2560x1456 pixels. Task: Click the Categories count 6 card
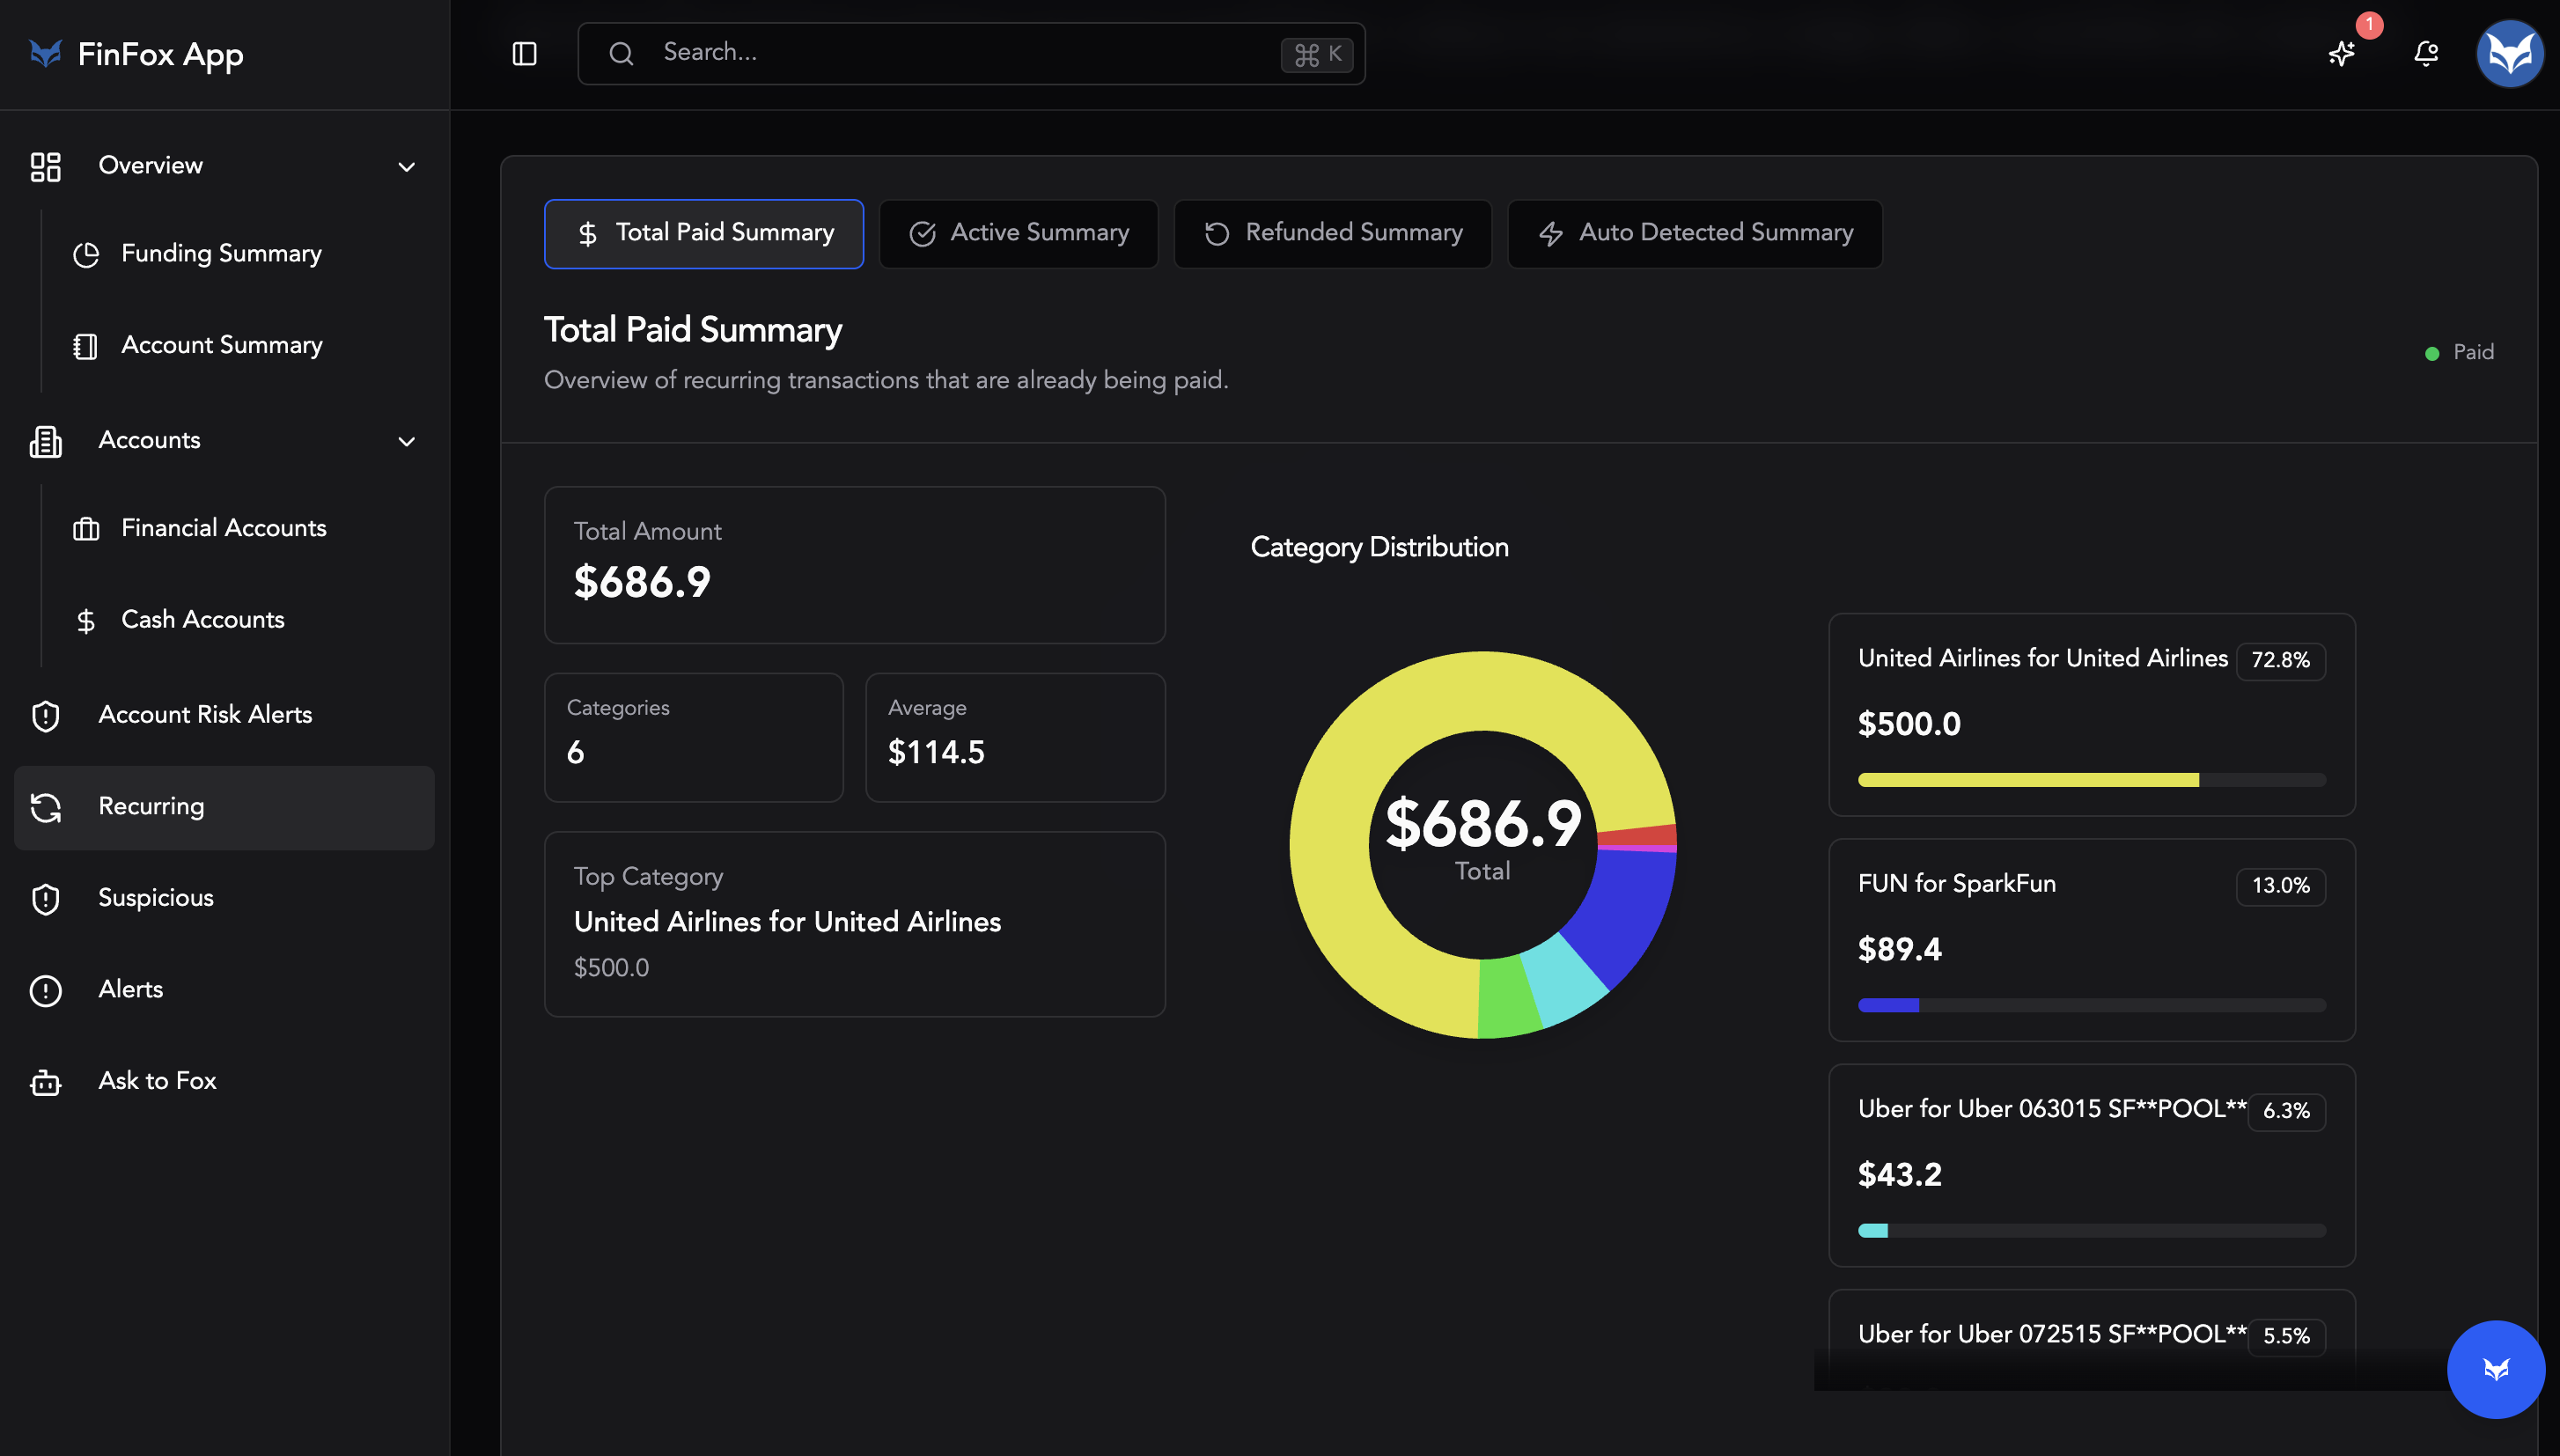click(x=693, y=737)
